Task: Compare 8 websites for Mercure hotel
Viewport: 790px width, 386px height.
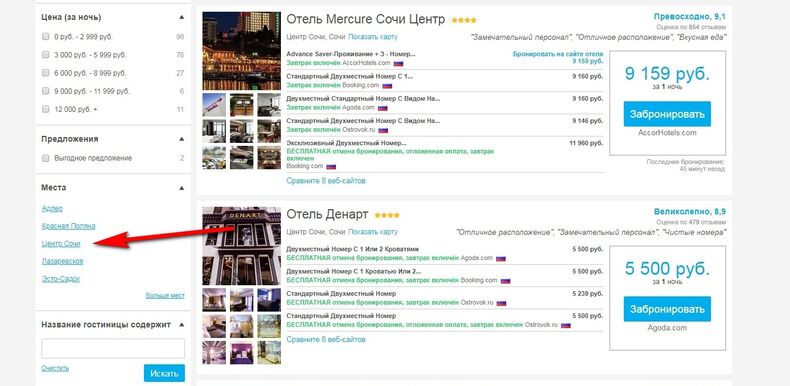Action: point(325,180)
